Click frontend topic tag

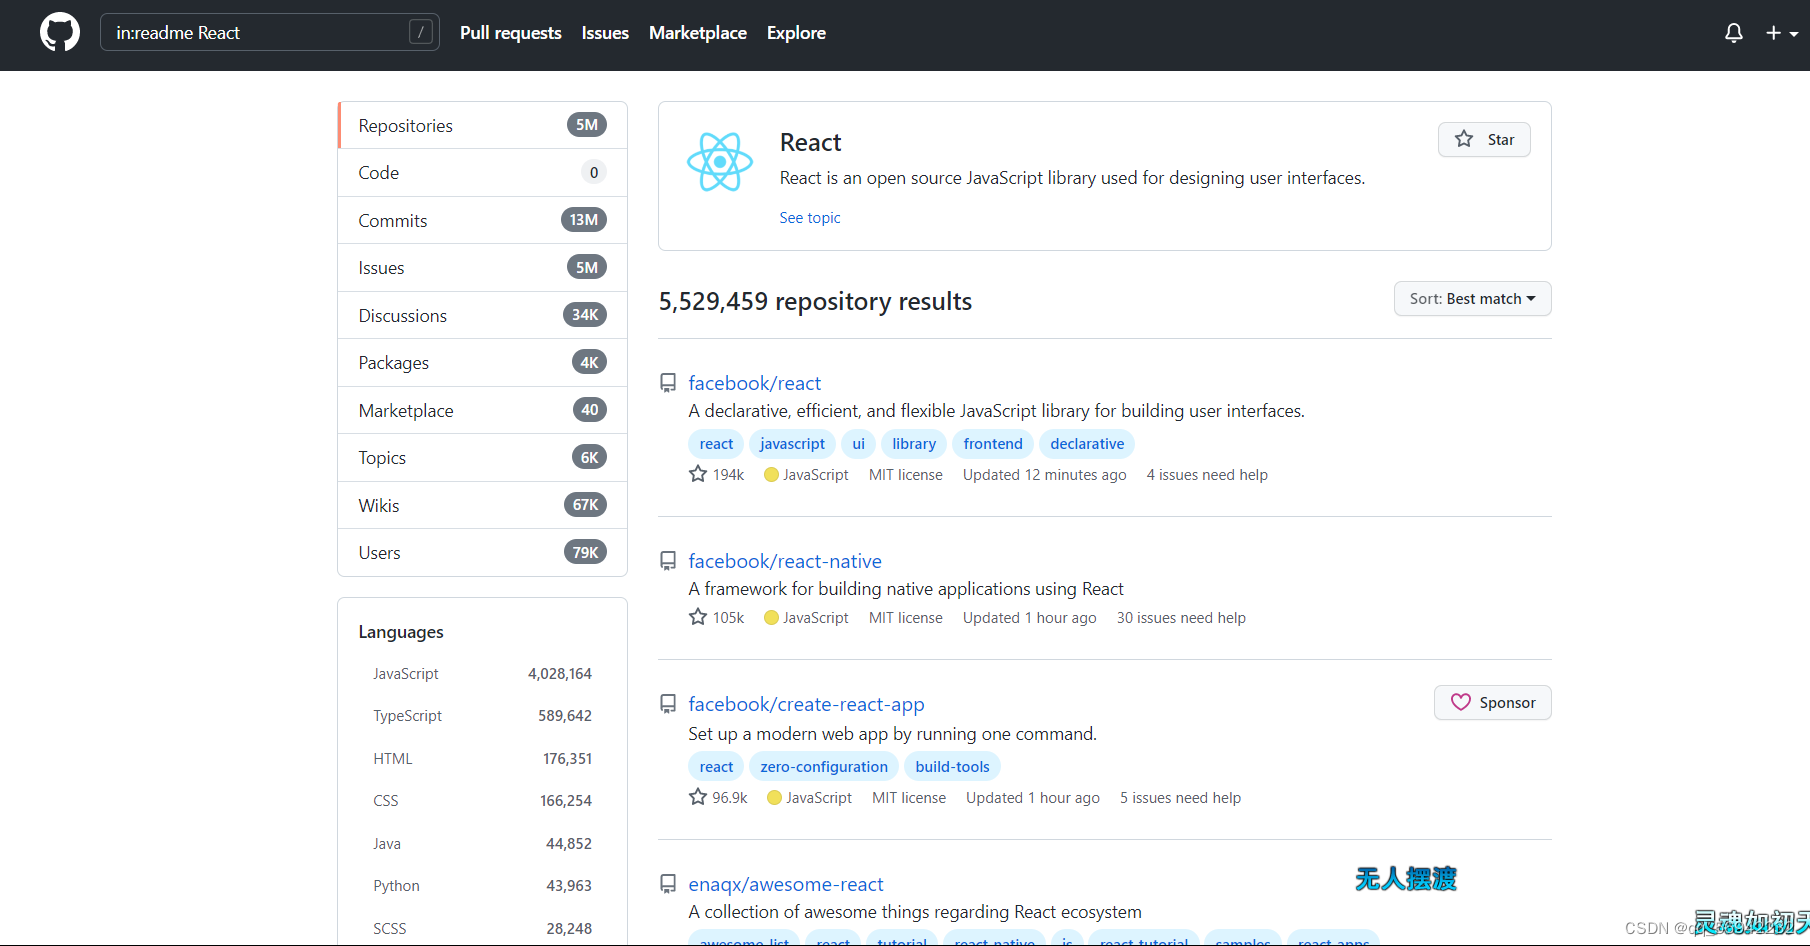coord(993,444)
